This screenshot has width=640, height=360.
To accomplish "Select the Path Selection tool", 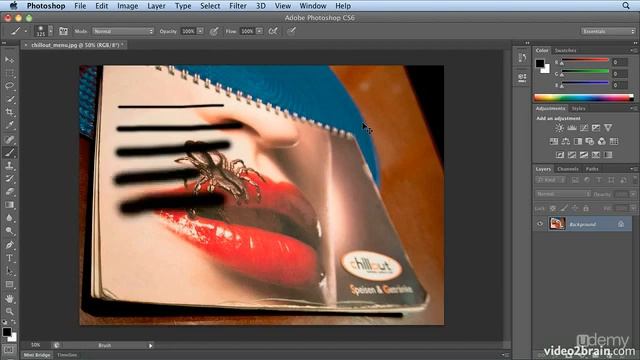I will coord(9,271).
